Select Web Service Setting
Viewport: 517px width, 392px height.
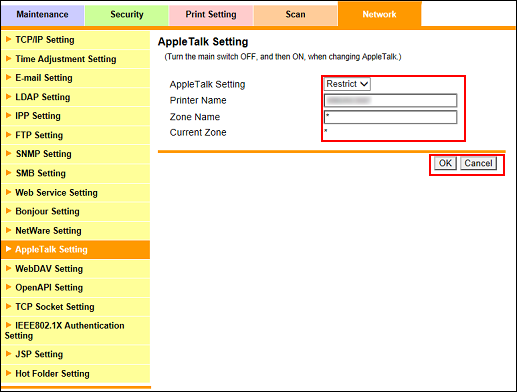[x=75, y=193]
